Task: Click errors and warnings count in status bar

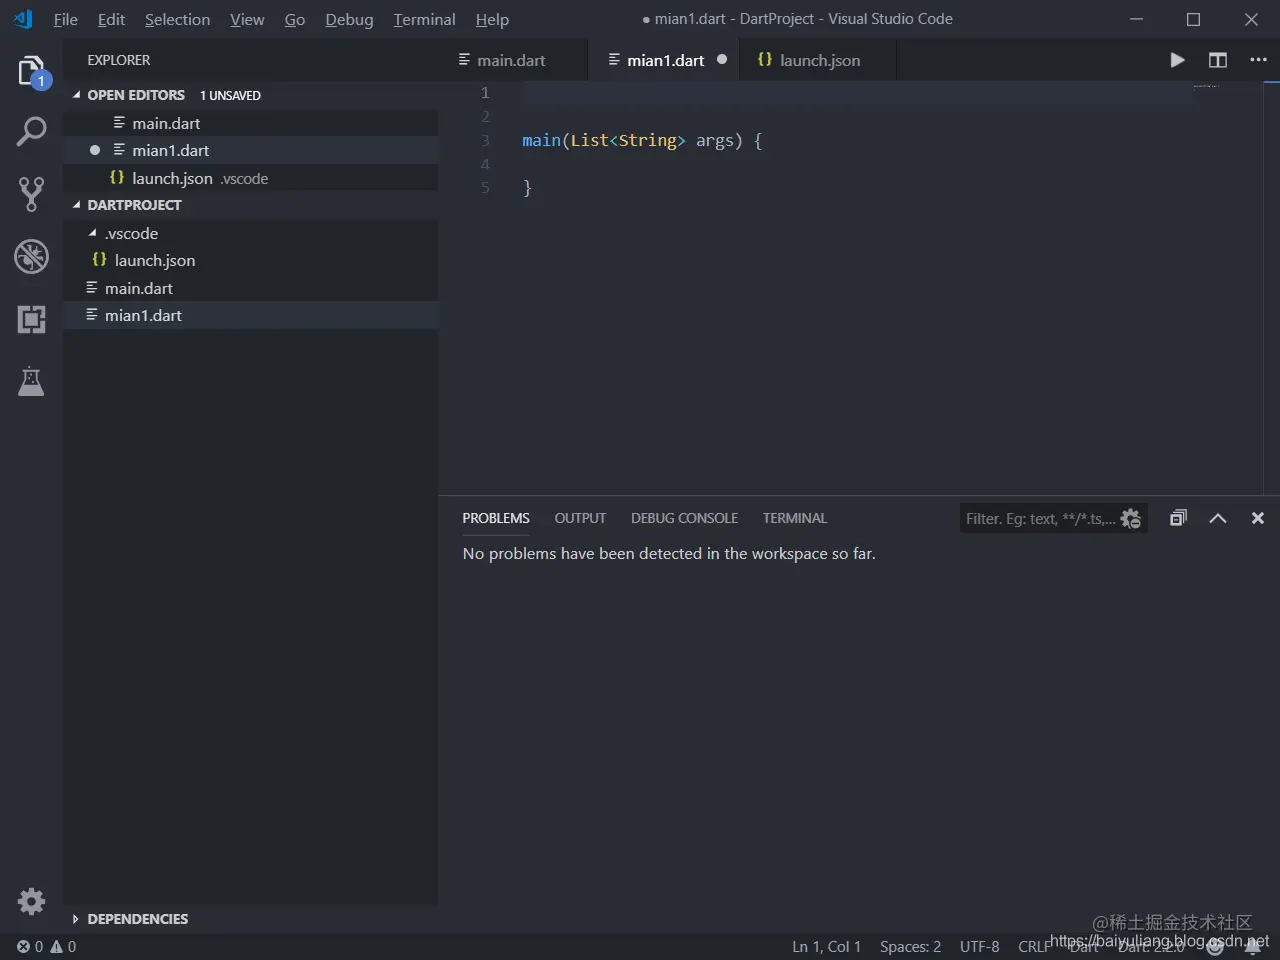Action: click(x=46, y=946)
